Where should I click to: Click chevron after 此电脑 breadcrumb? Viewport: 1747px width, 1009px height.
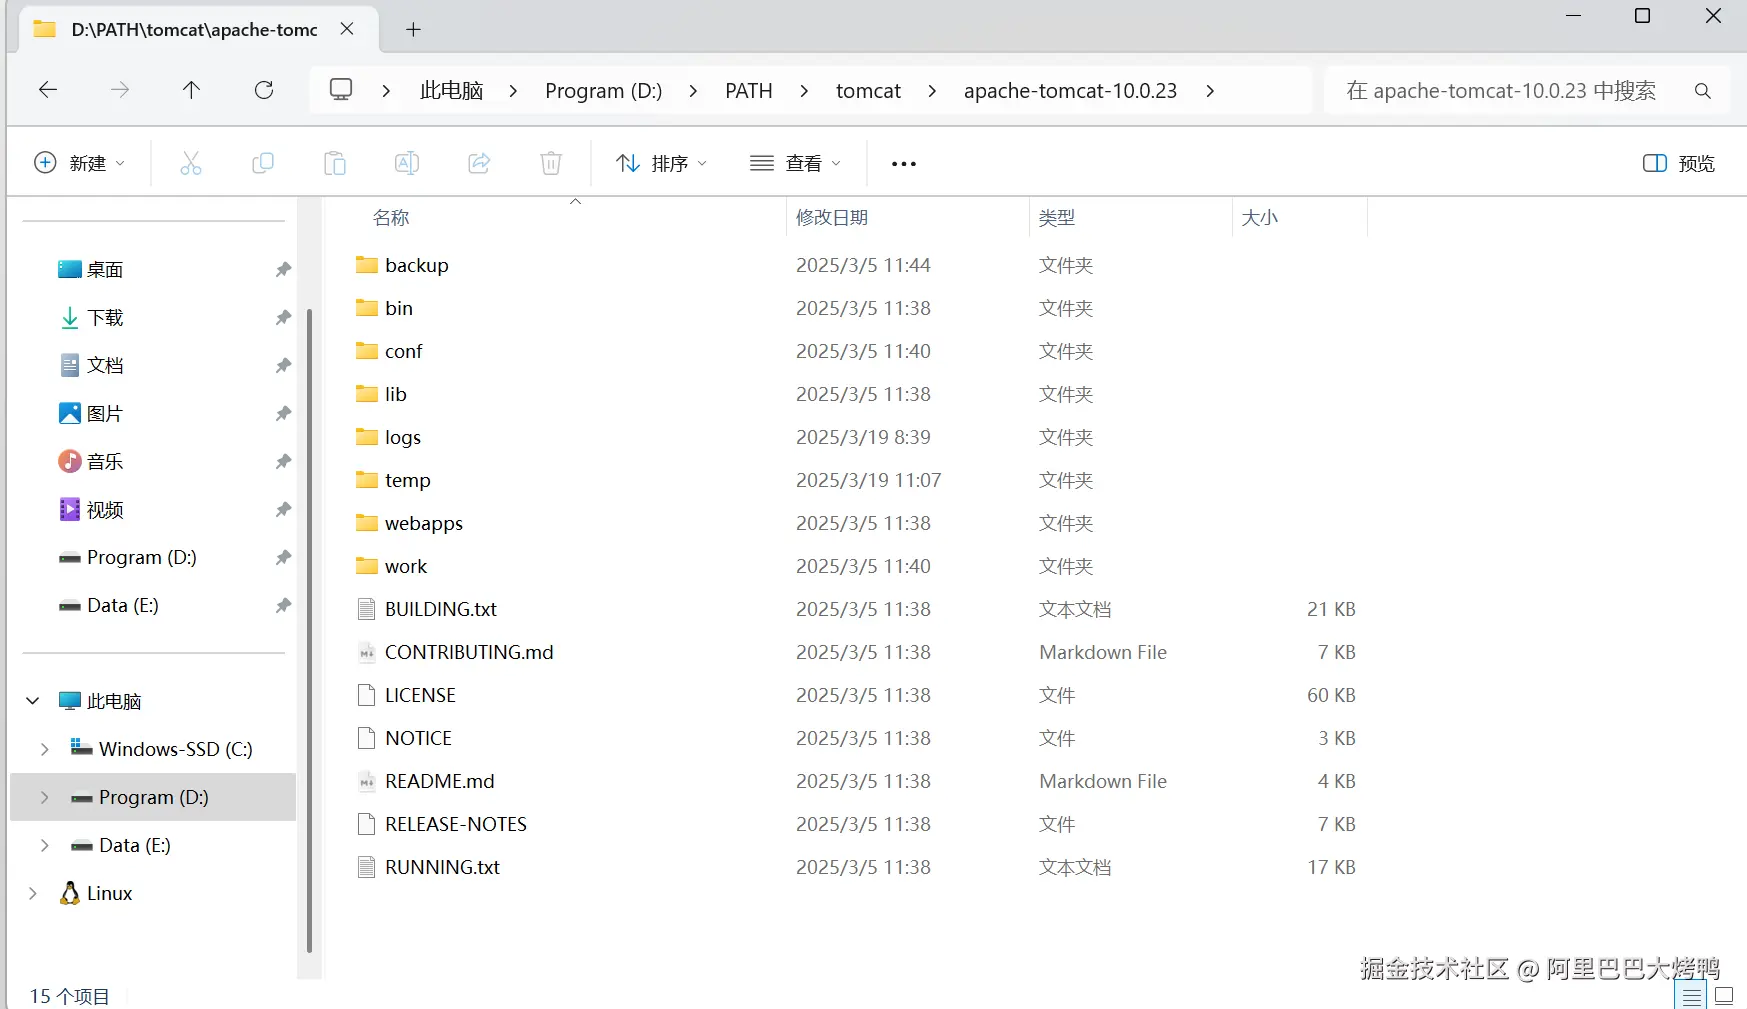(513, 91)
